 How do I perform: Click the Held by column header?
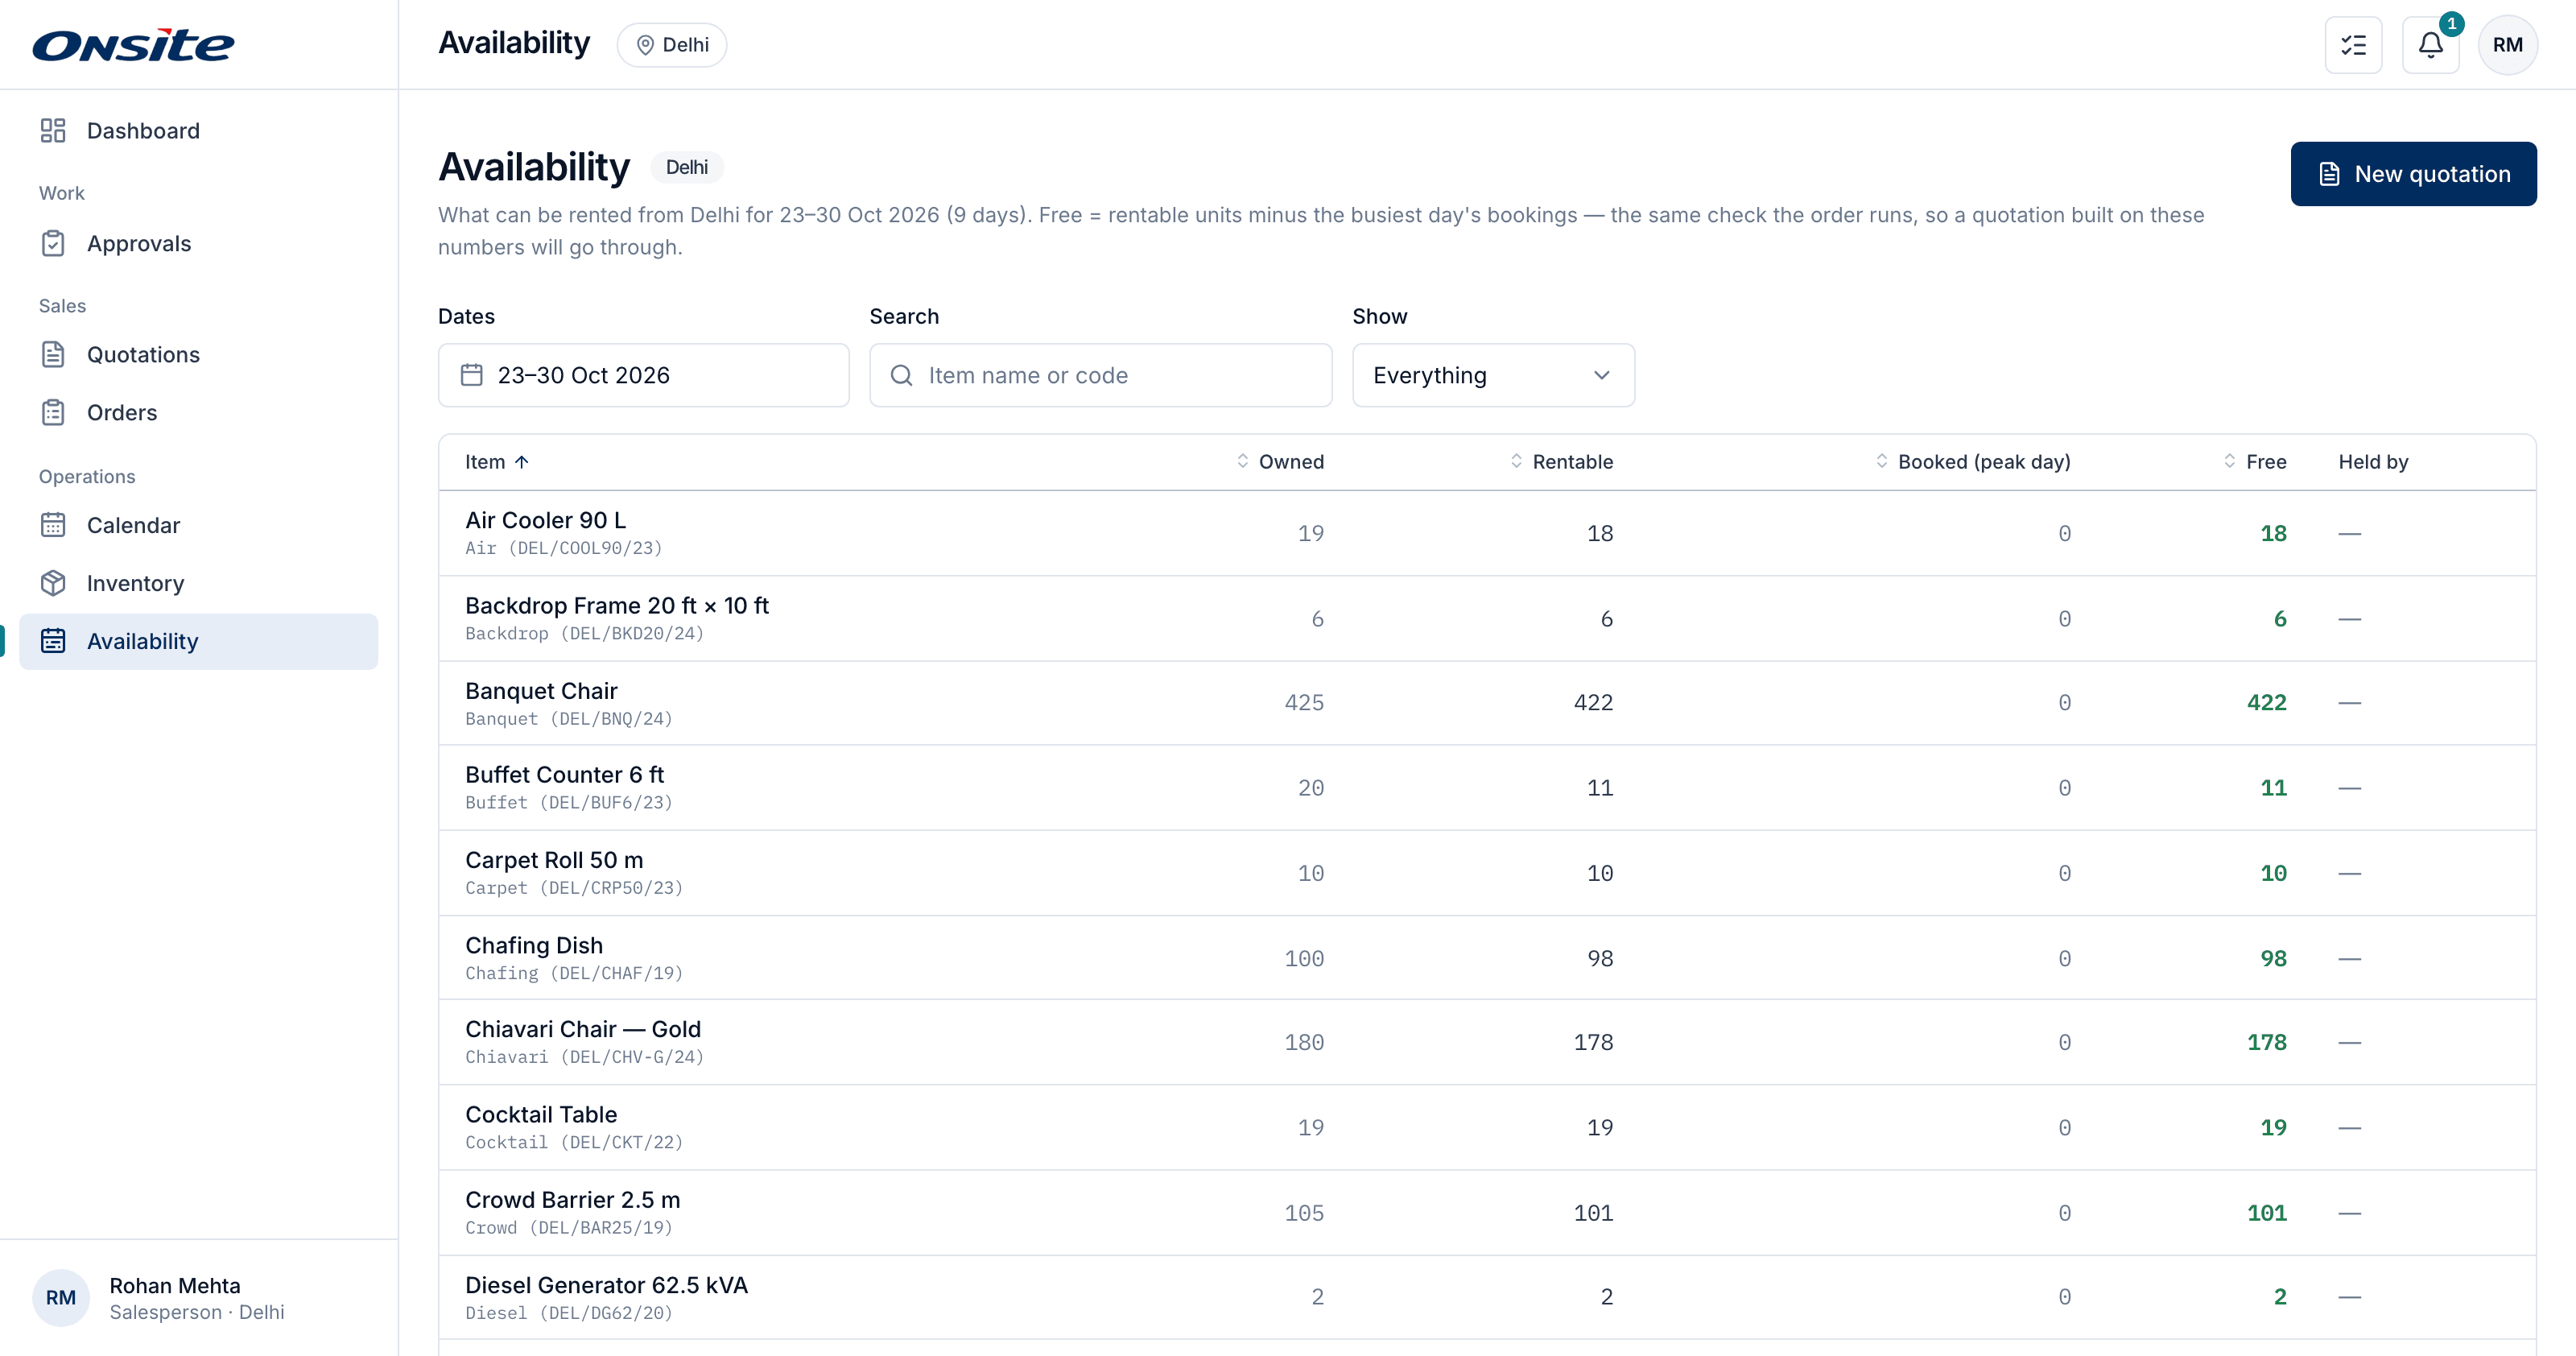pos(2373,462)
